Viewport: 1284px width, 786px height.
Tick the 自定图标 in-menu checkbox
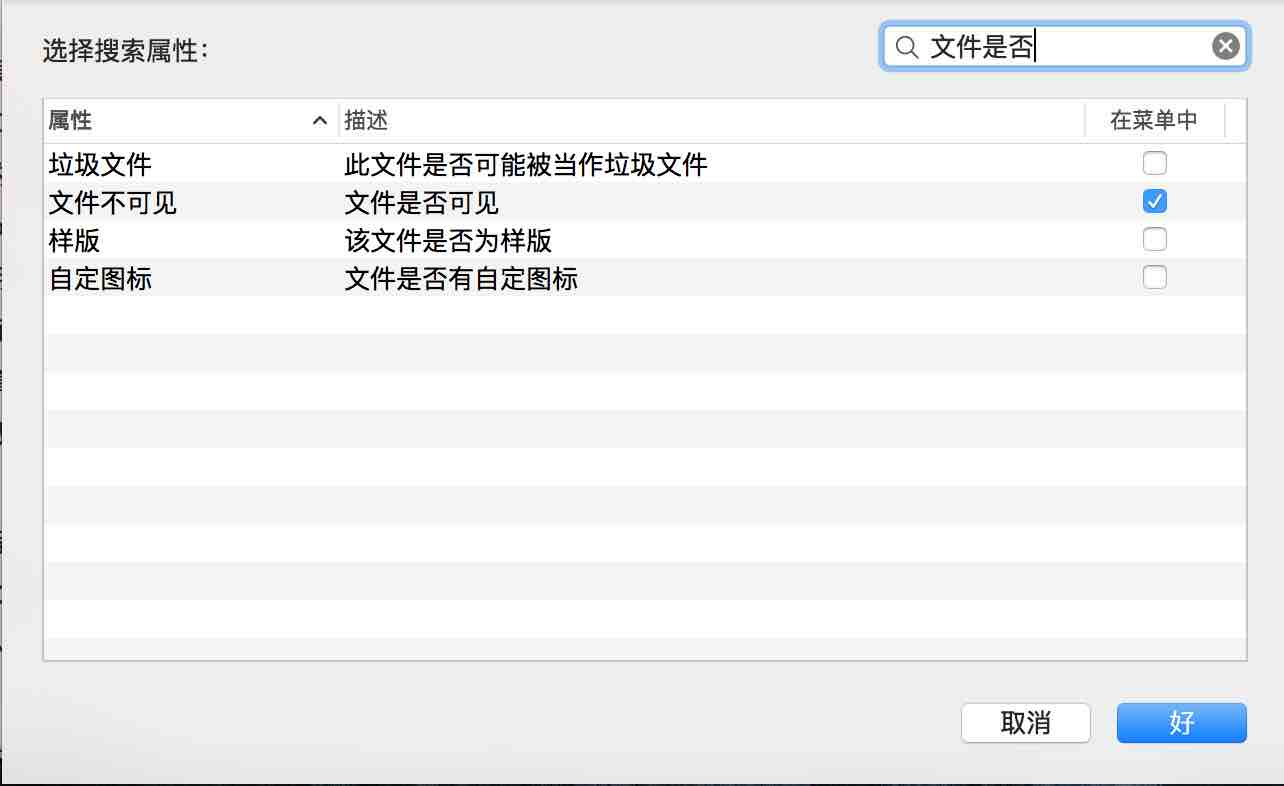point(1154,278)
